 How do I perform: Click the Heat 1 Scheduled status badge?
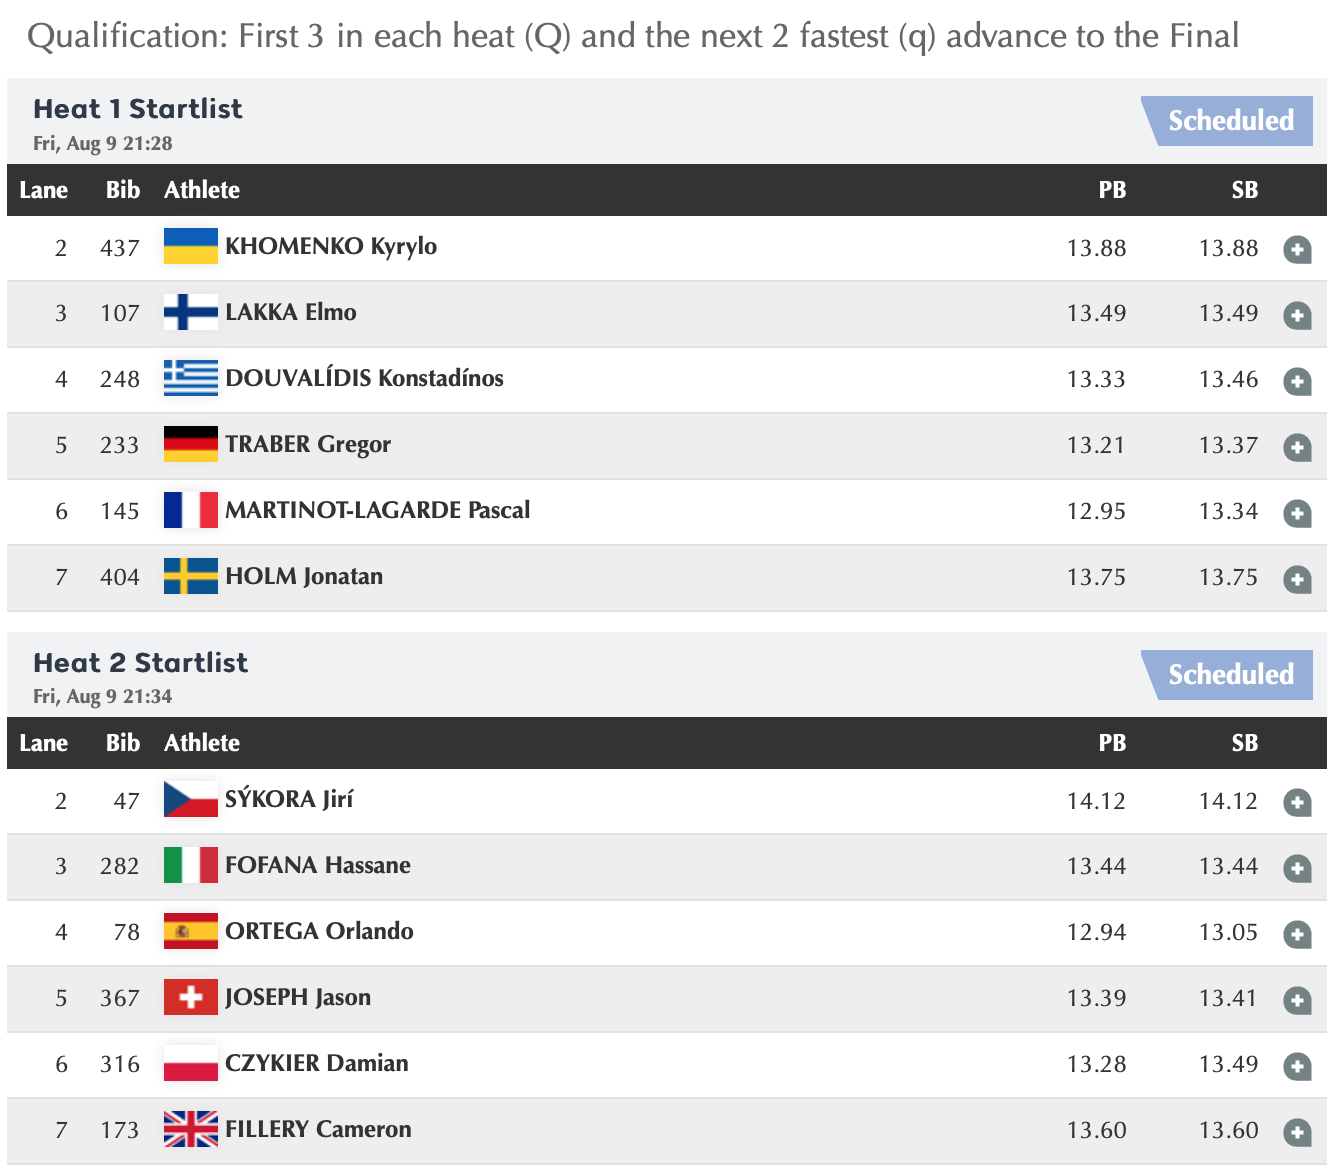tap(1230, 121)
